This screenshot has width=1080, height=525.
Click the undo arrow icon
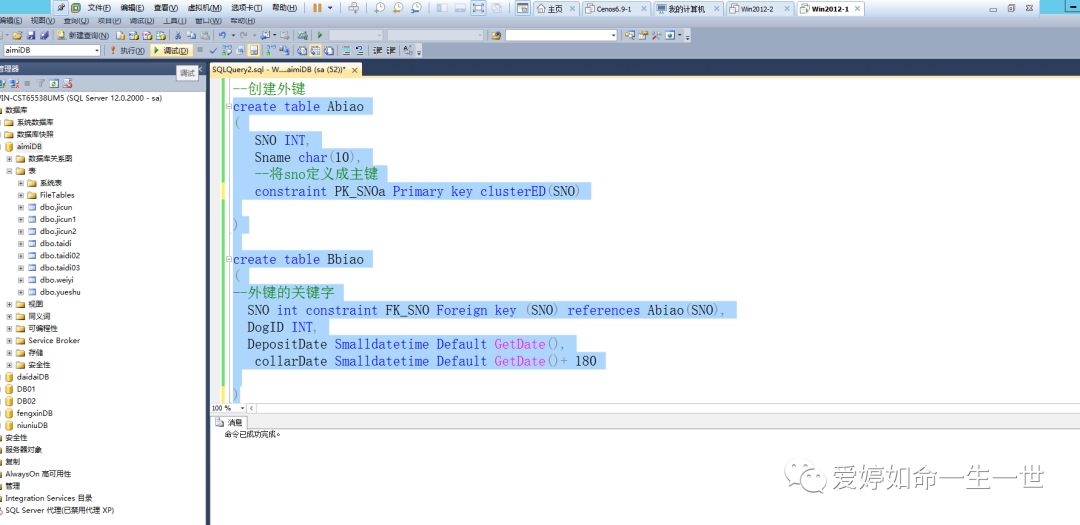pos(222,35)
